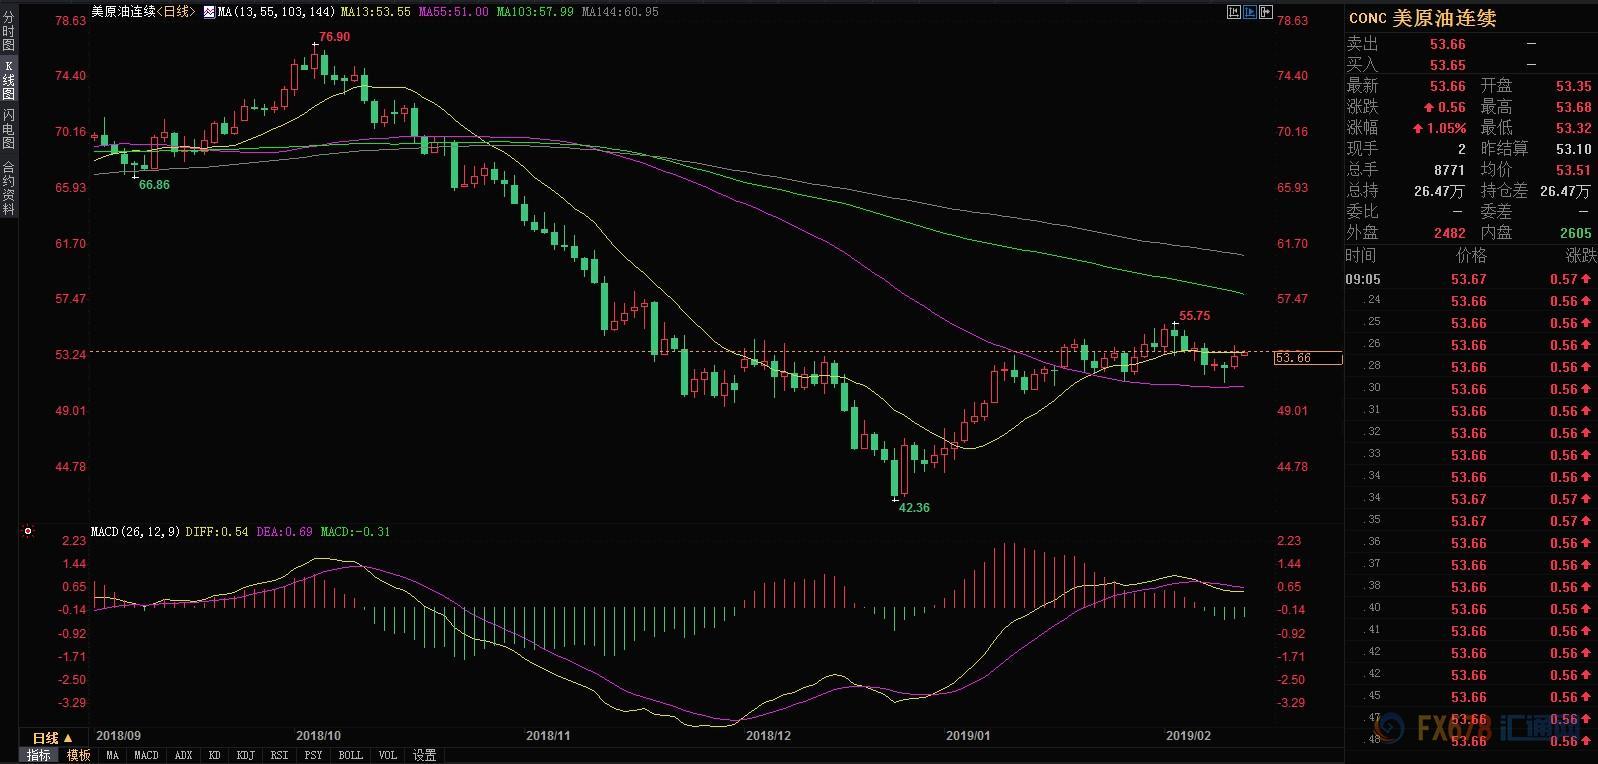The width and height of the screenshot is (1598, 764).
Task: Click the MA indicator chart icon
Action: click(x=208, y=12)
